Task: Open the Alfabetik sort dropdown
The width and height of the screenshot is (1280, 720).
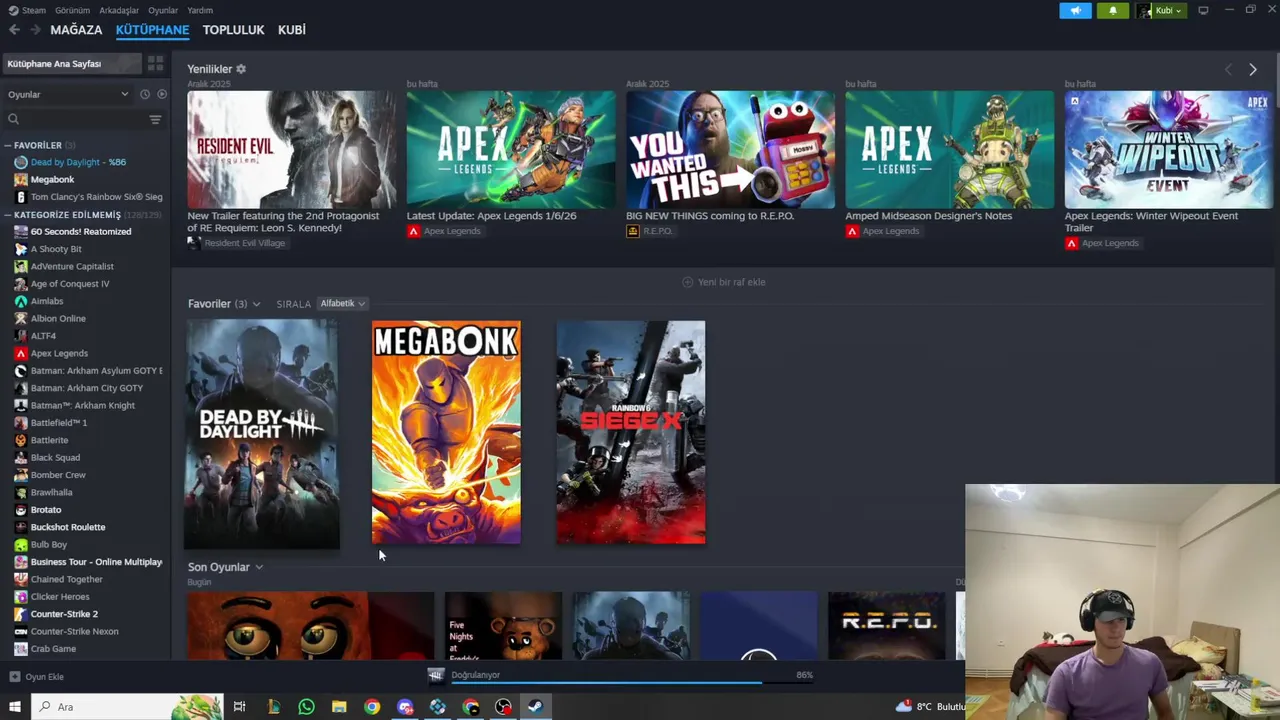Action: tap(343, 303)
